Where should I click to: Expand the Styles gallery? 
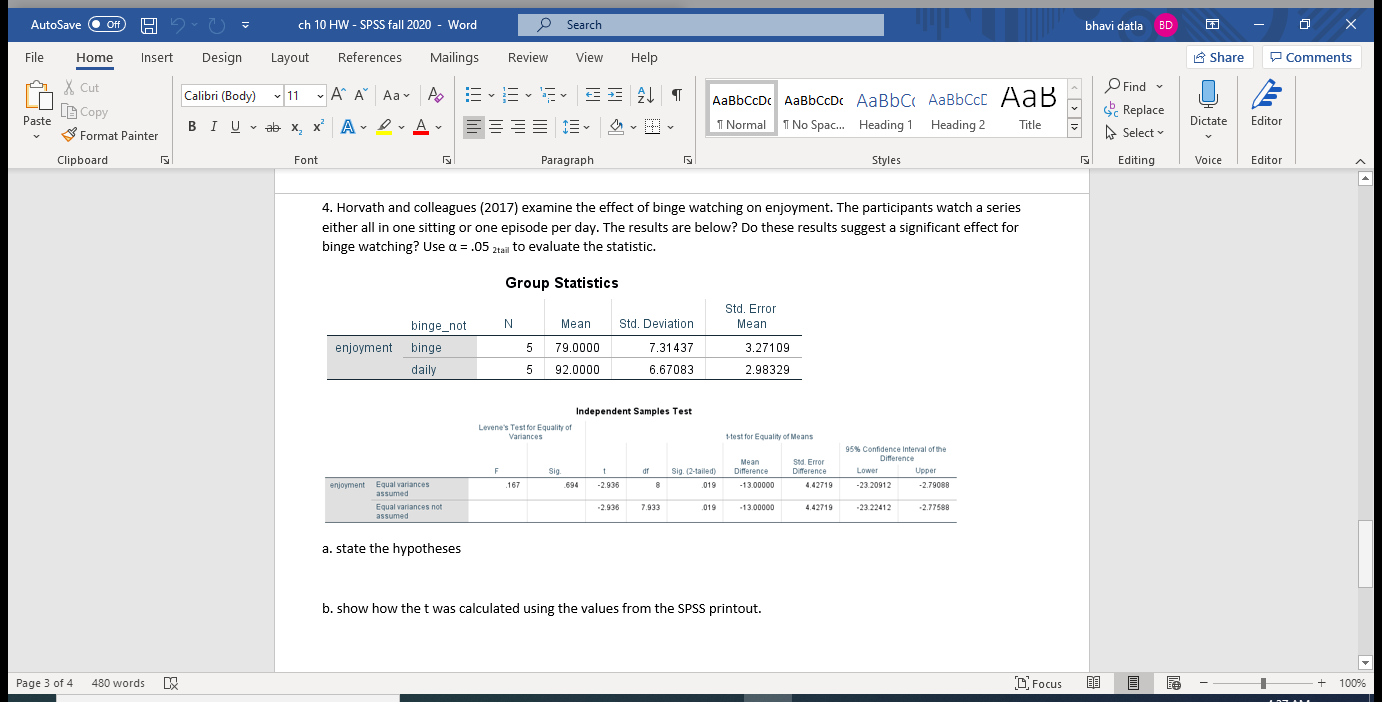click(x=1075, y=128)
